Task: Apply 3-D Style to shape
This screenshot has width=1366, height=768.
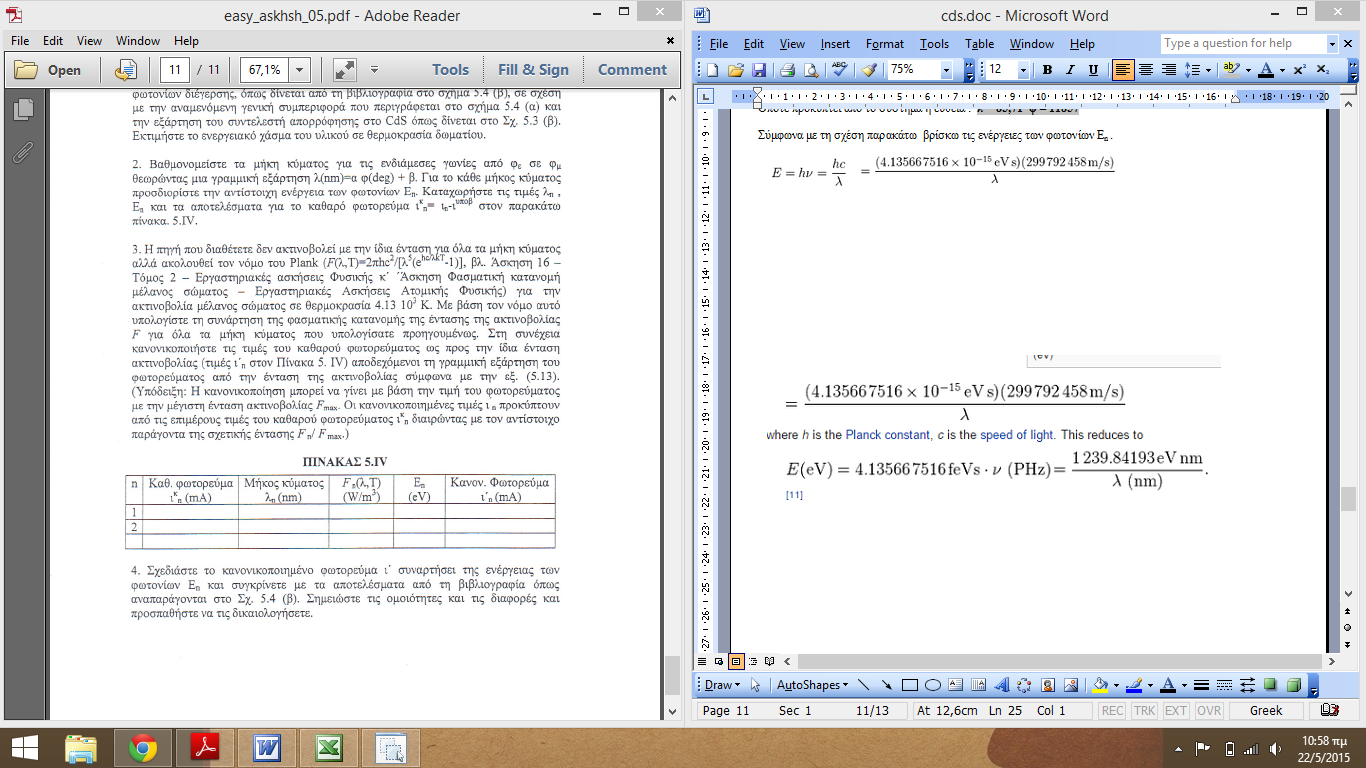Action: coord(1293,685)
